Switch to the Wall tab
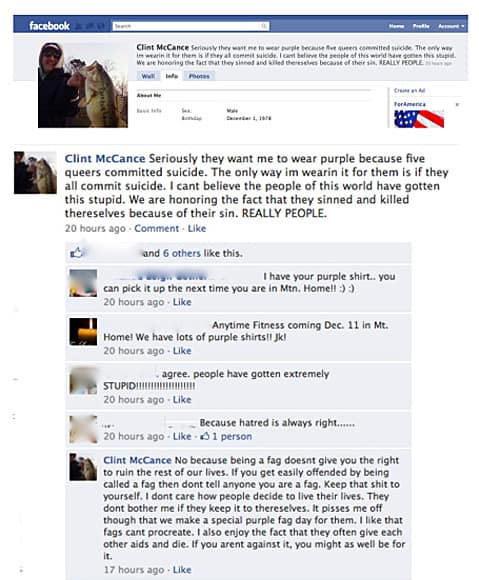Image resolution: width=479 pixels, height=580 pixels. 148,76
